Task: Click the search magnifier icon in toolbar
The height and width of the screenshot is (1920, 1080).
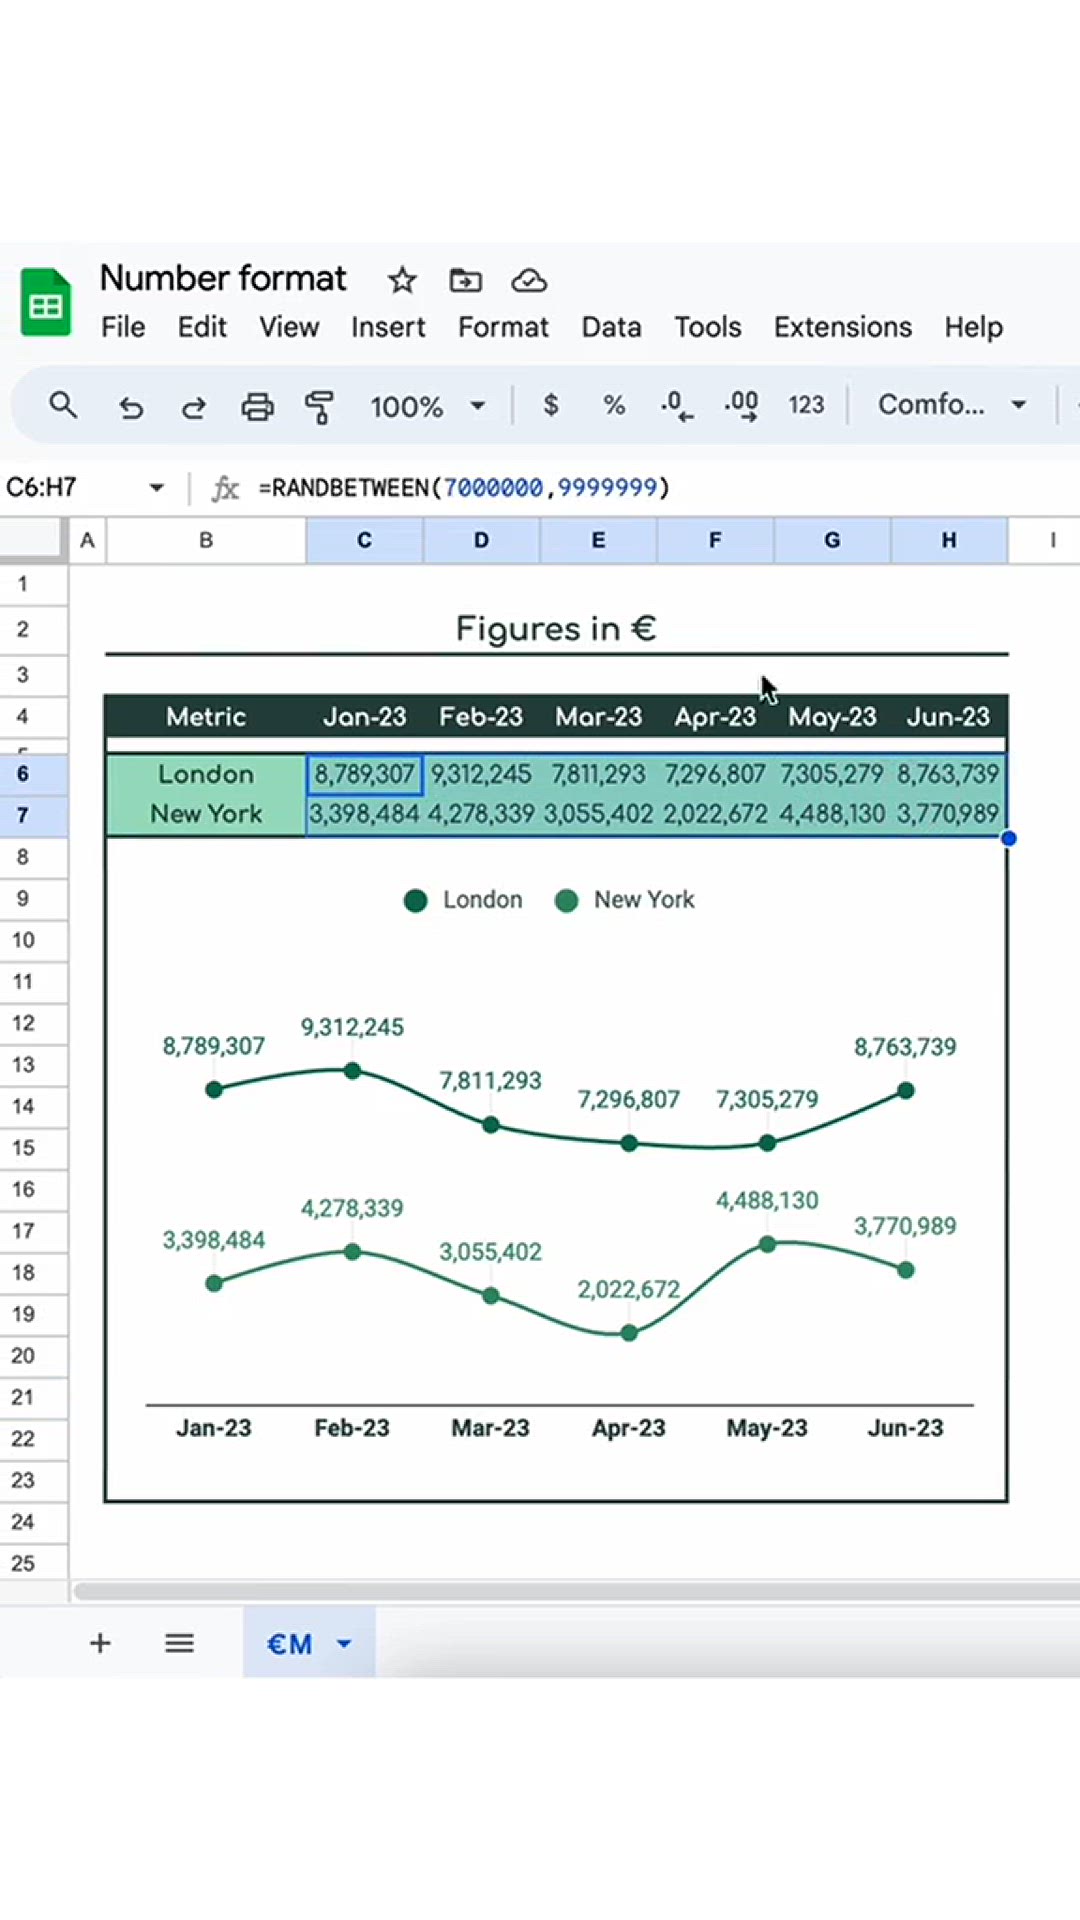Action: tap(63, 406)
